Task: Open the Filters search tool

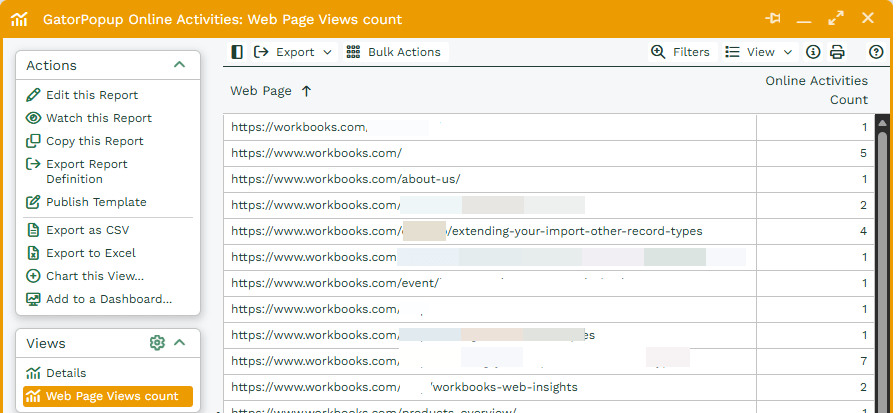Action: pos(680,52)
